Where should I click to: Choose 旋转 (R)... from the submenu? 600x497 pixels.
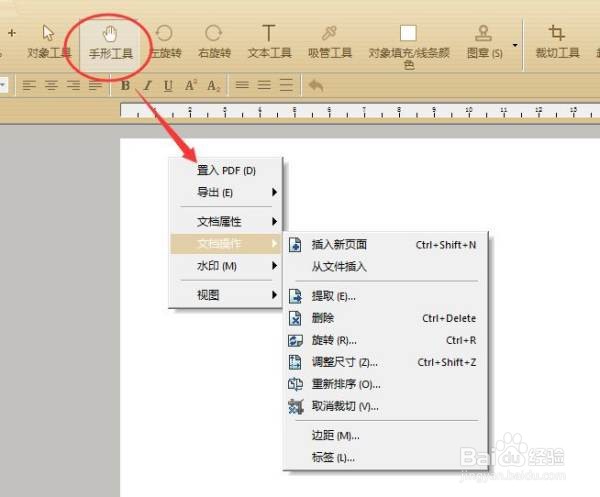pos(386,340)
